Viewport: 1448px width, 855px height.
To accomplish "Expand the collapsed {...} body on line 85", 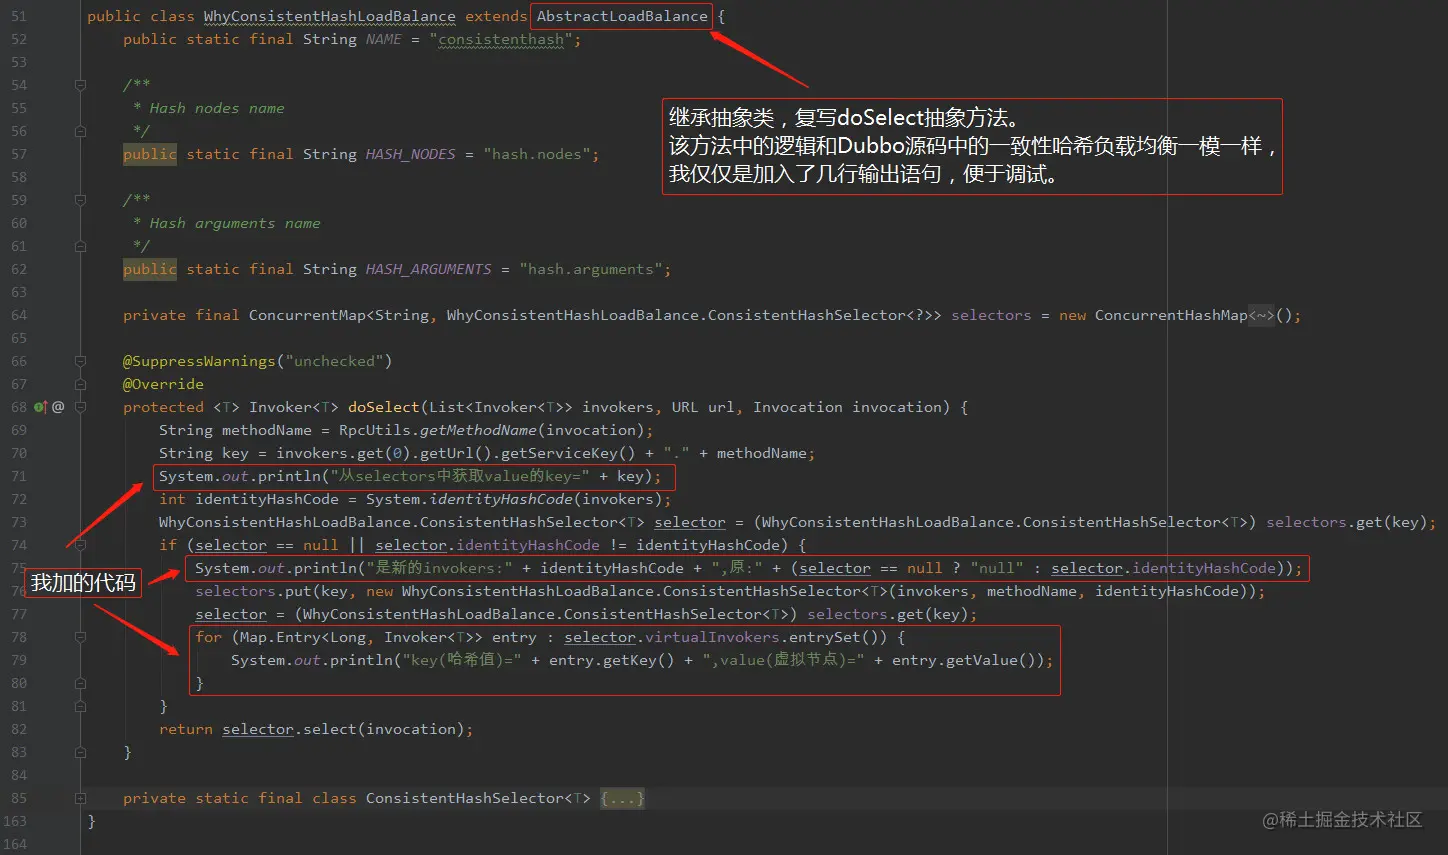I will tap(622, 798).
